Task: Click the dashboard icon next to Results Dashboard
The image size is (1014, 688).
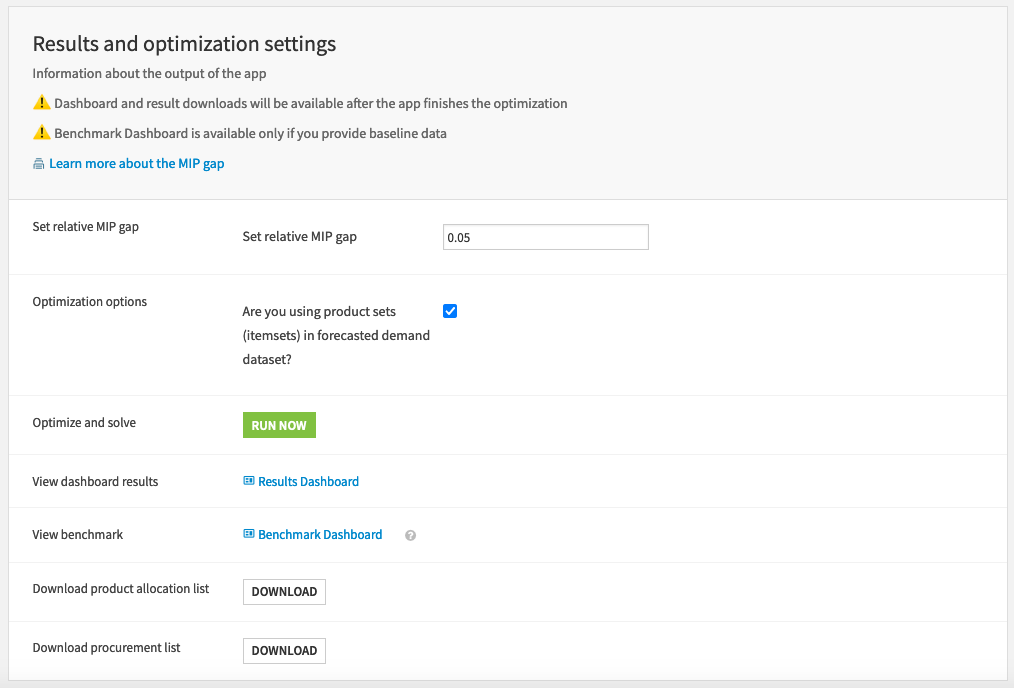Action: point(248,480)
